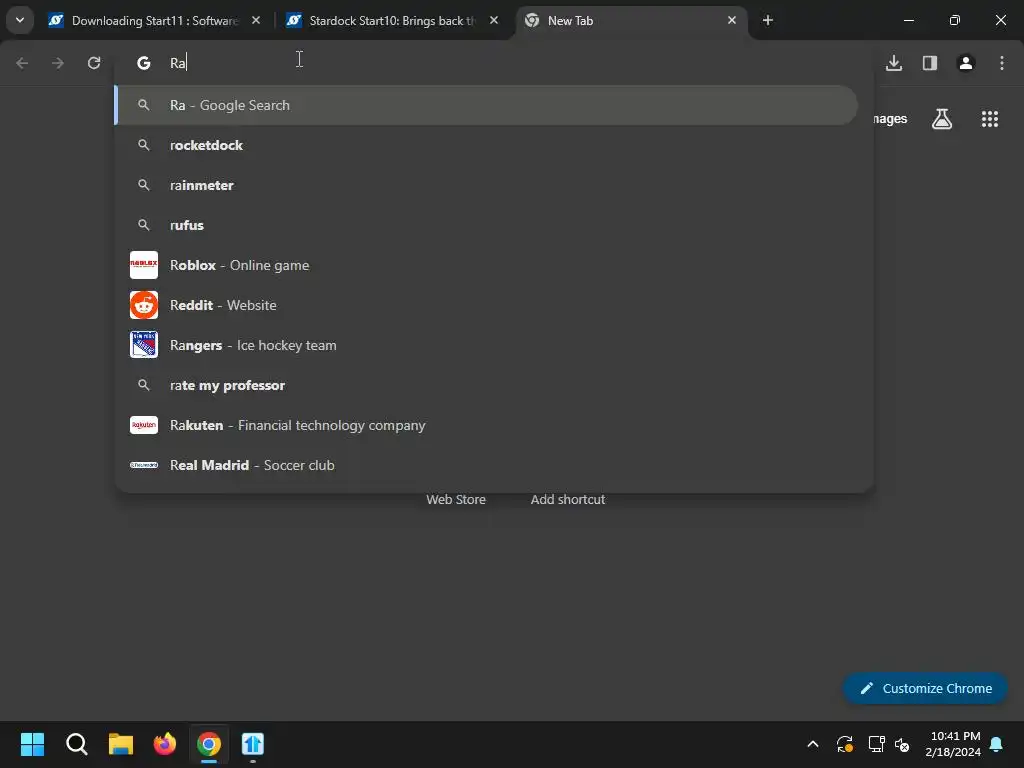Open Windows taskbar search
1024x768 pixels.
tap(76, 744)
